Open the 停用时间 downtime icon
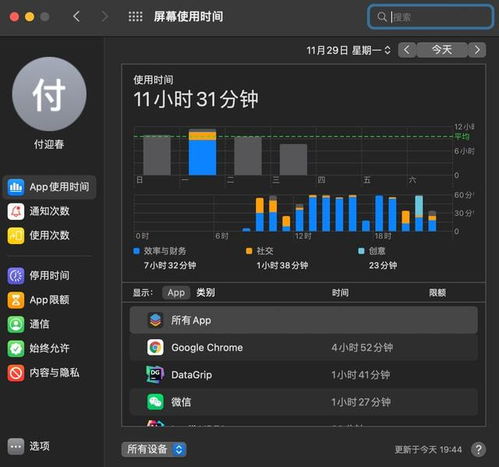 pos(16,276)
